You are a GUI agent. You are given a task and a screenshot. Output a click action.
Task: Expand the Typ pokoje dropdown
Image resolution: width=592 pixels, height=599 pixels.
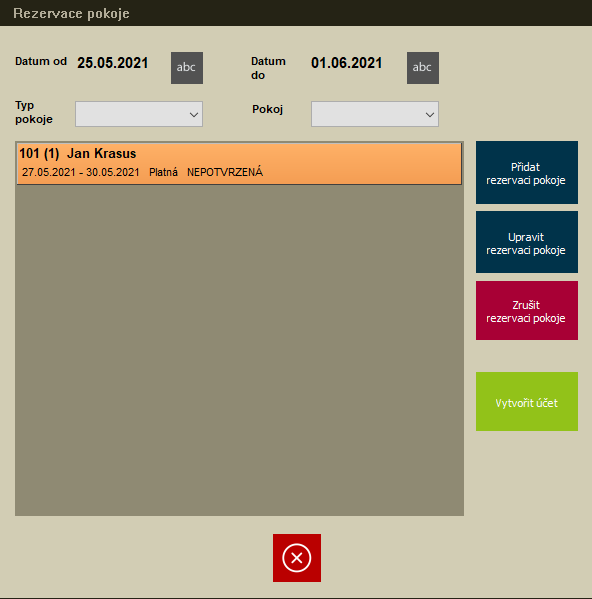139,114
